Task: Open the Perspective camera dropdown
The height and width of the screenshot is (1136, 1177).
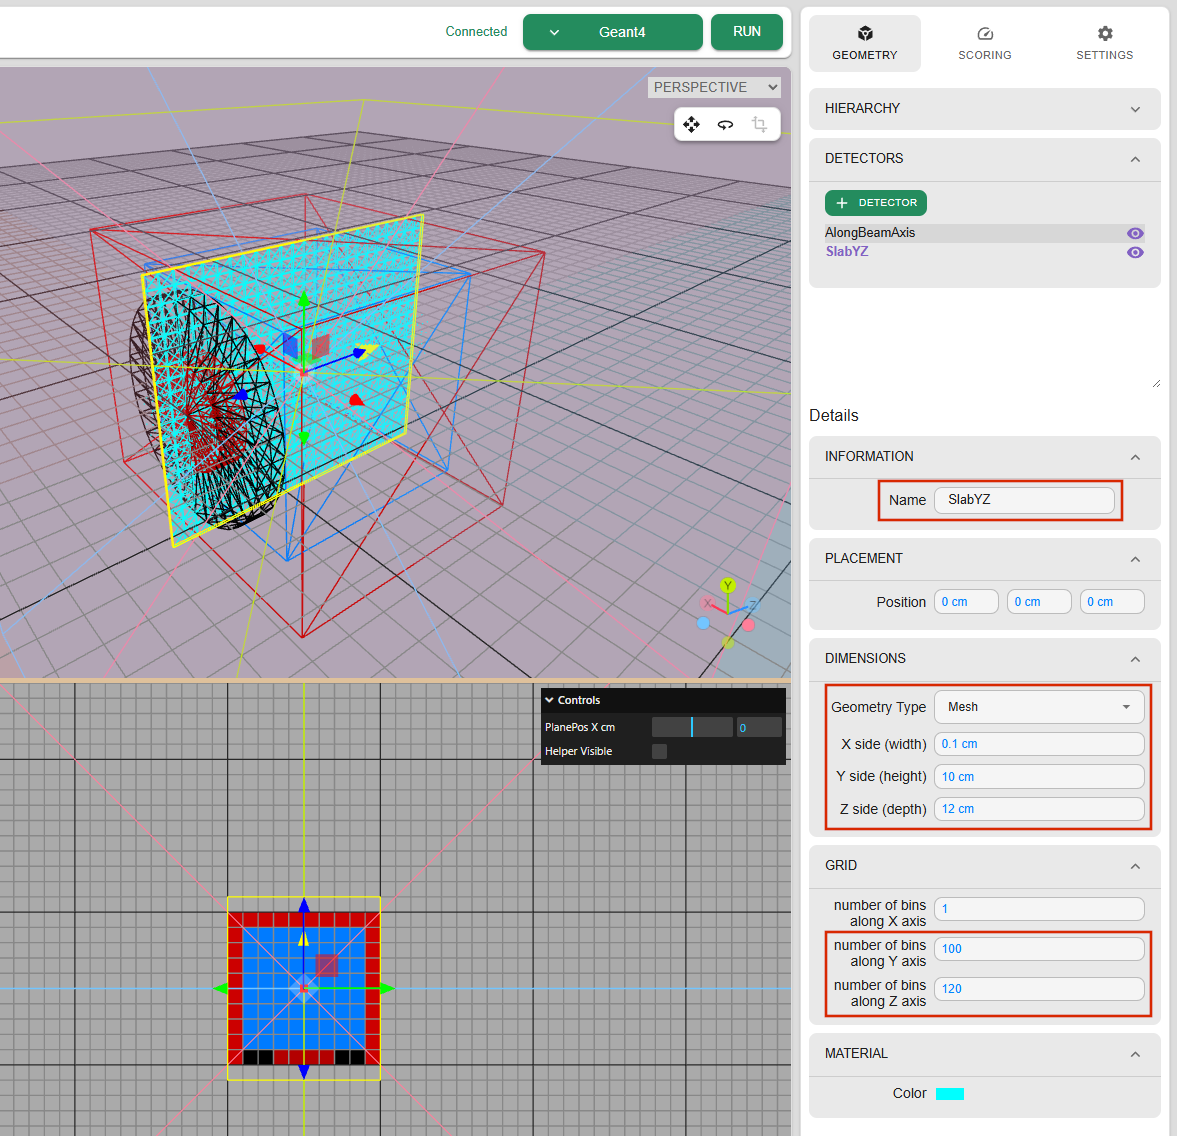Action: click(x=714, y=87)
